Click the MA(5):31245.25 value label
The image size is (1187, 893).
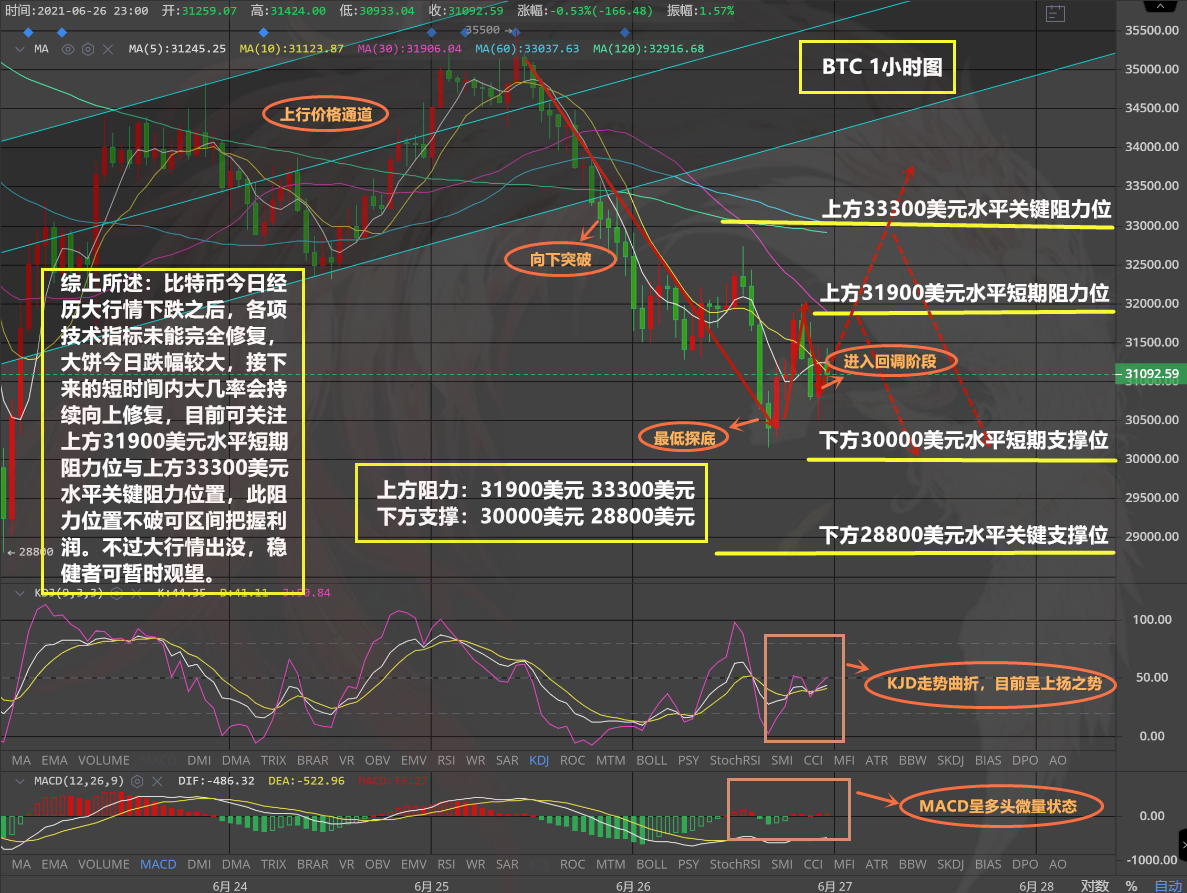click(x=177, y=48)
